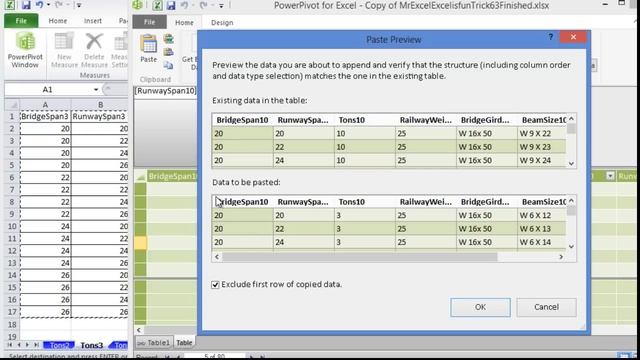Screen dimensions: 640x360
Task: Click RailwayWei... header in existing data table
Action: [x=426, y=120]
